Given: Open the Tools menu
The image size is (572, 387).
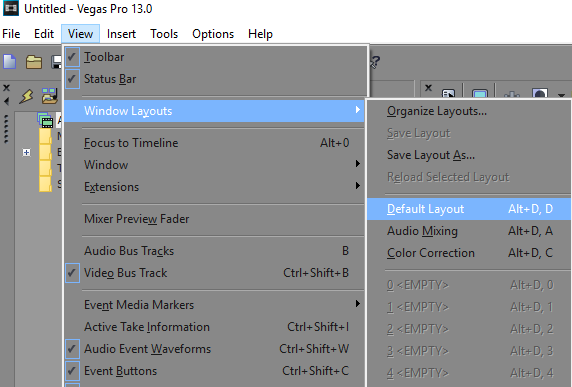Looking at the screenshot, I should pos(164,34).
